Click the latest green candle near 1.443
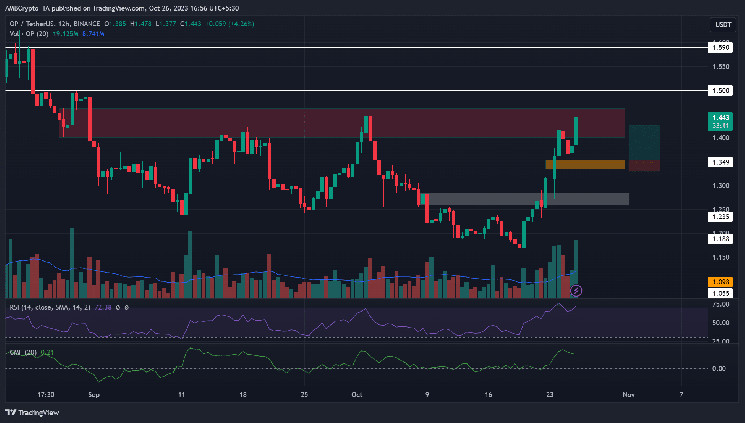The height and width of the screenshot is (423, 745). click(x=576, y=131)
